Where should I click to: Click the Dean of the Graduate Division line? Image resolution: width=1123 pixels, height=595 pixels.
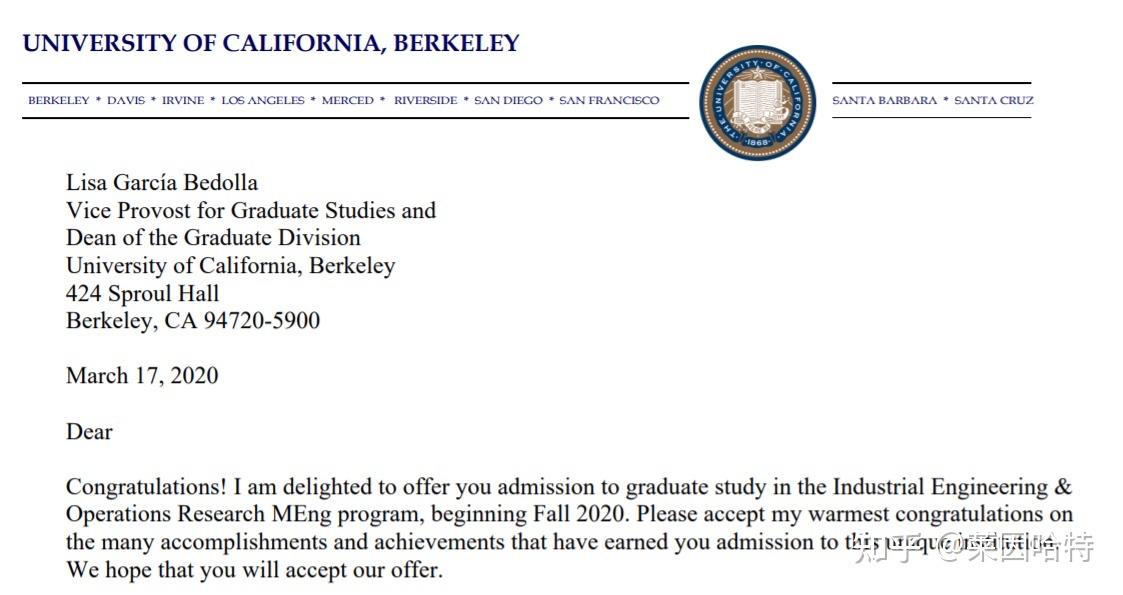pos(213,238)
